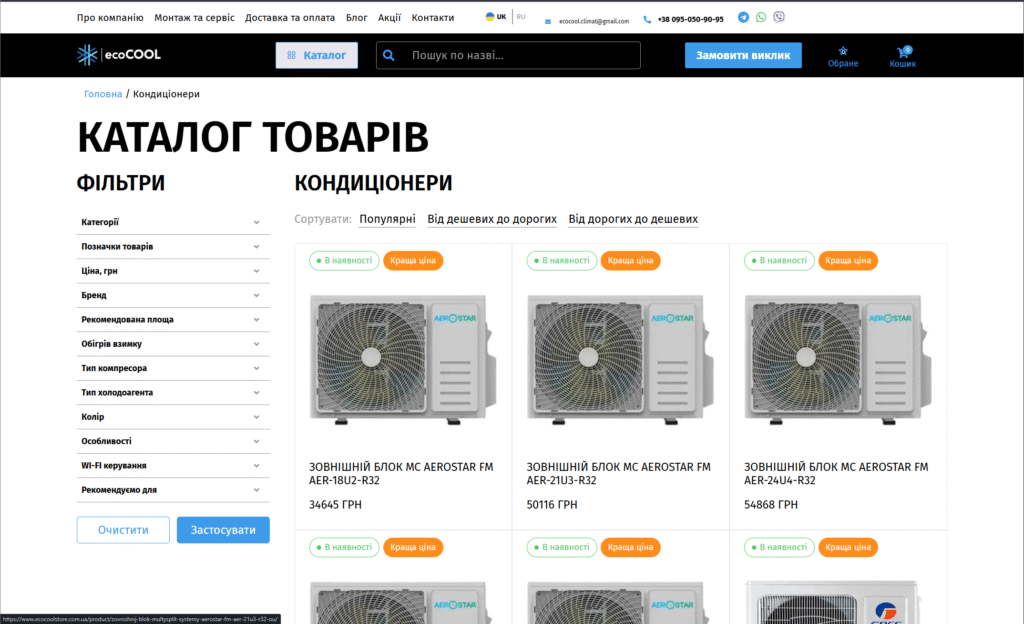The height and width of the screenshot is (624, 1024).
Task: Expand the Рекомендуємо для filter
Action: pos(173,490)
